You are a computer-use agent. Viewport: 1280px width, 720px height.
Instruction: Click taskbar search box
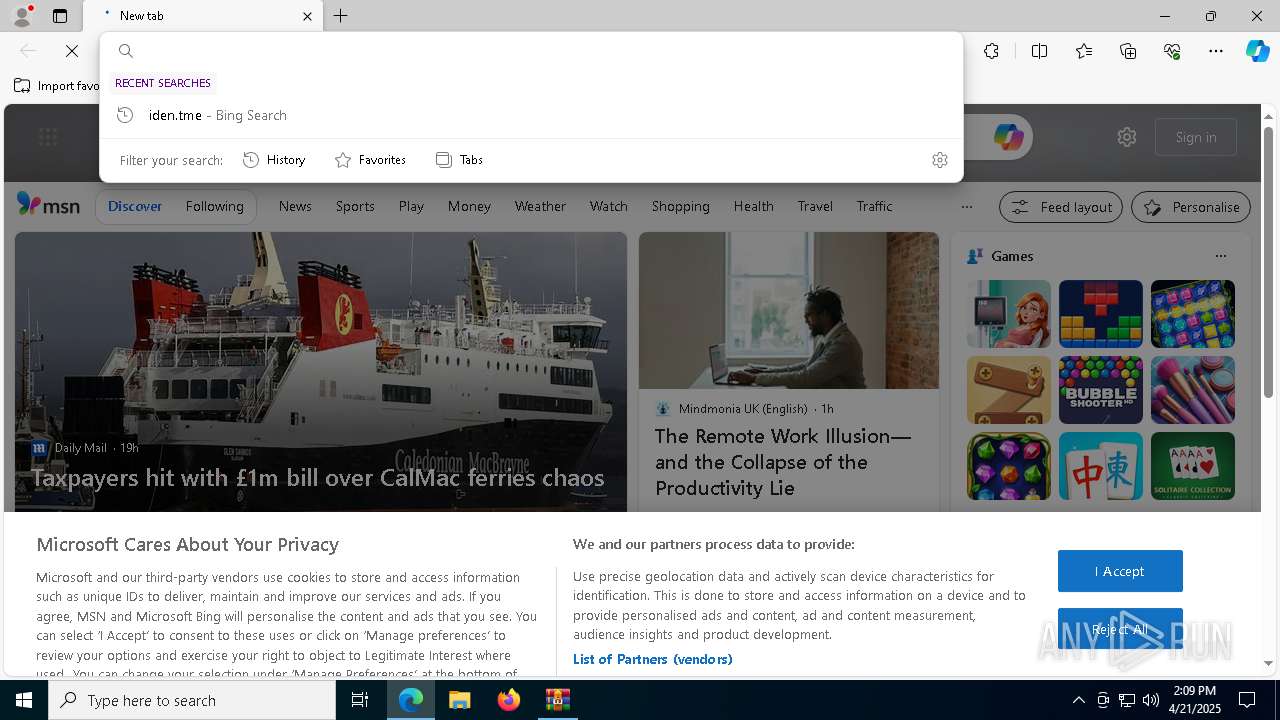(192, 700)
